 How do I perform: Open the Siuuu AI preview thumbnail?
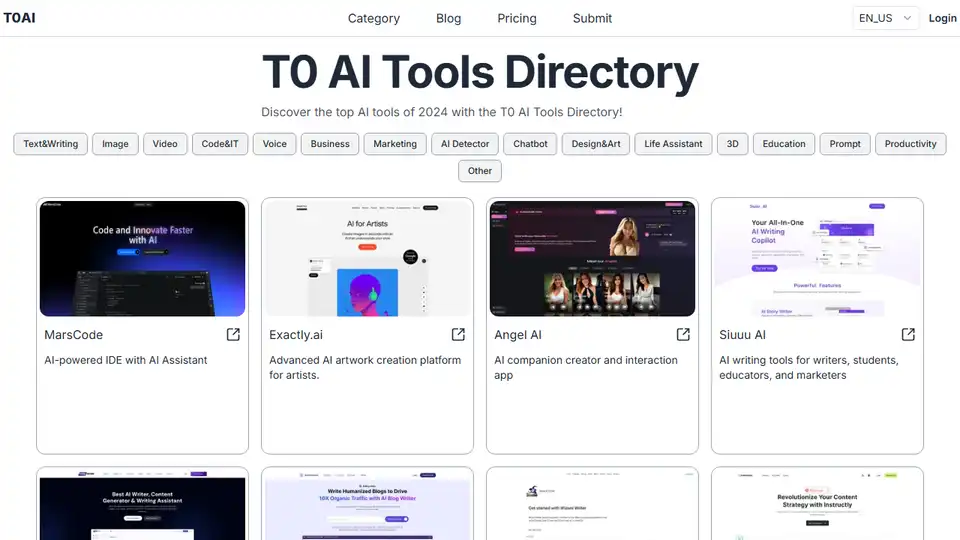(817, 258)
